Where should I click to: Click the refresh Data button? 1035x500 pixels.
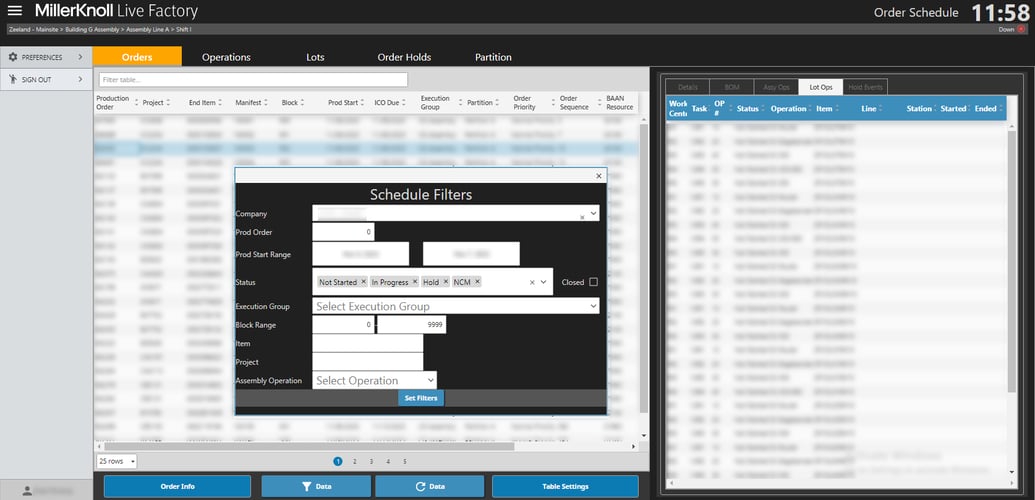429,486
